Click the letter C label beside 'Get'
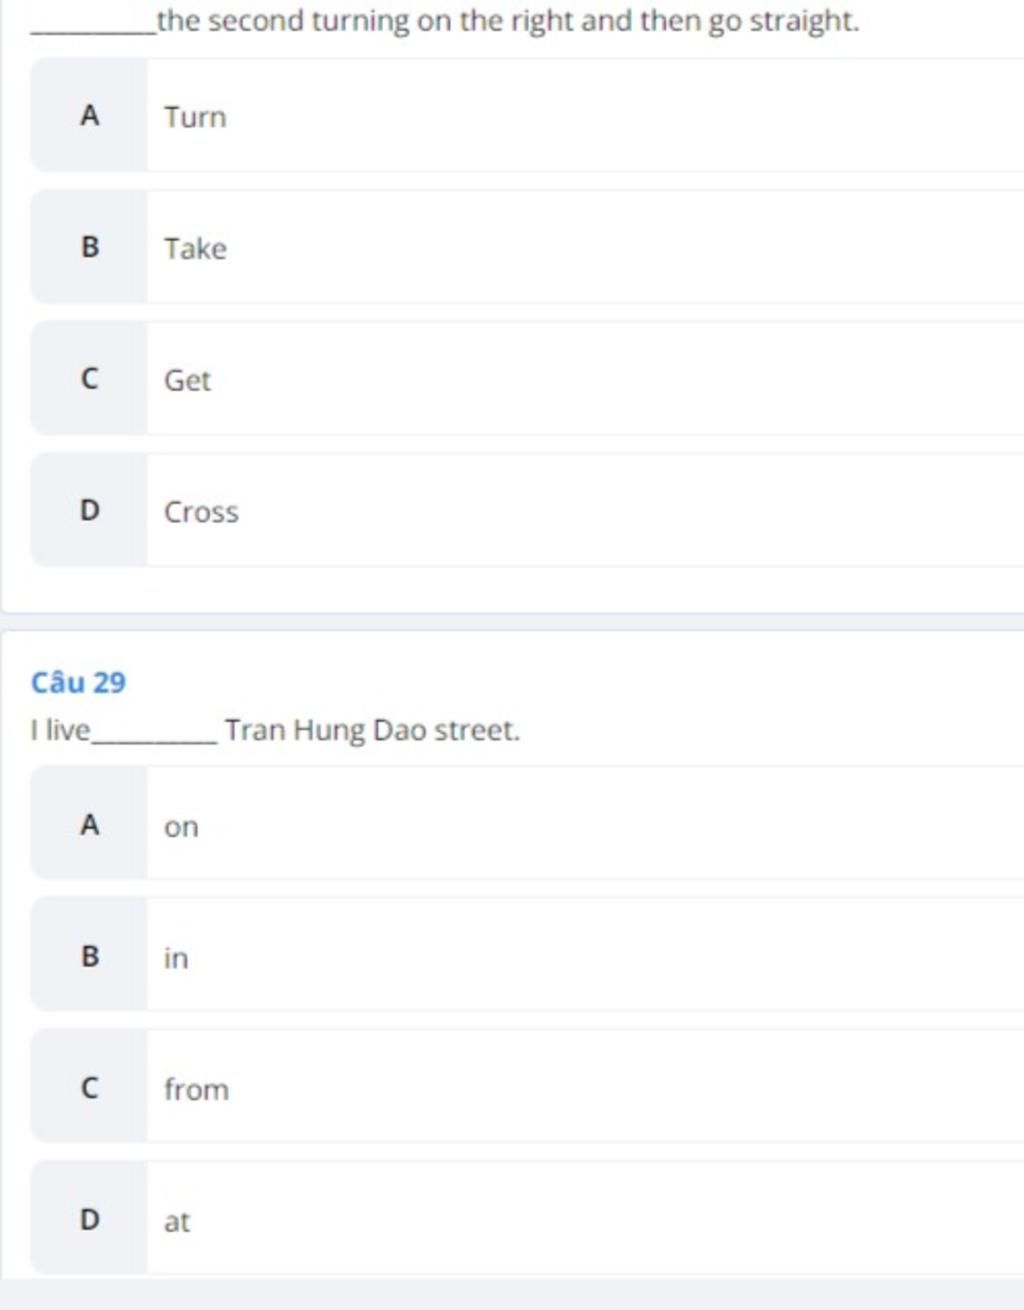 89,379
